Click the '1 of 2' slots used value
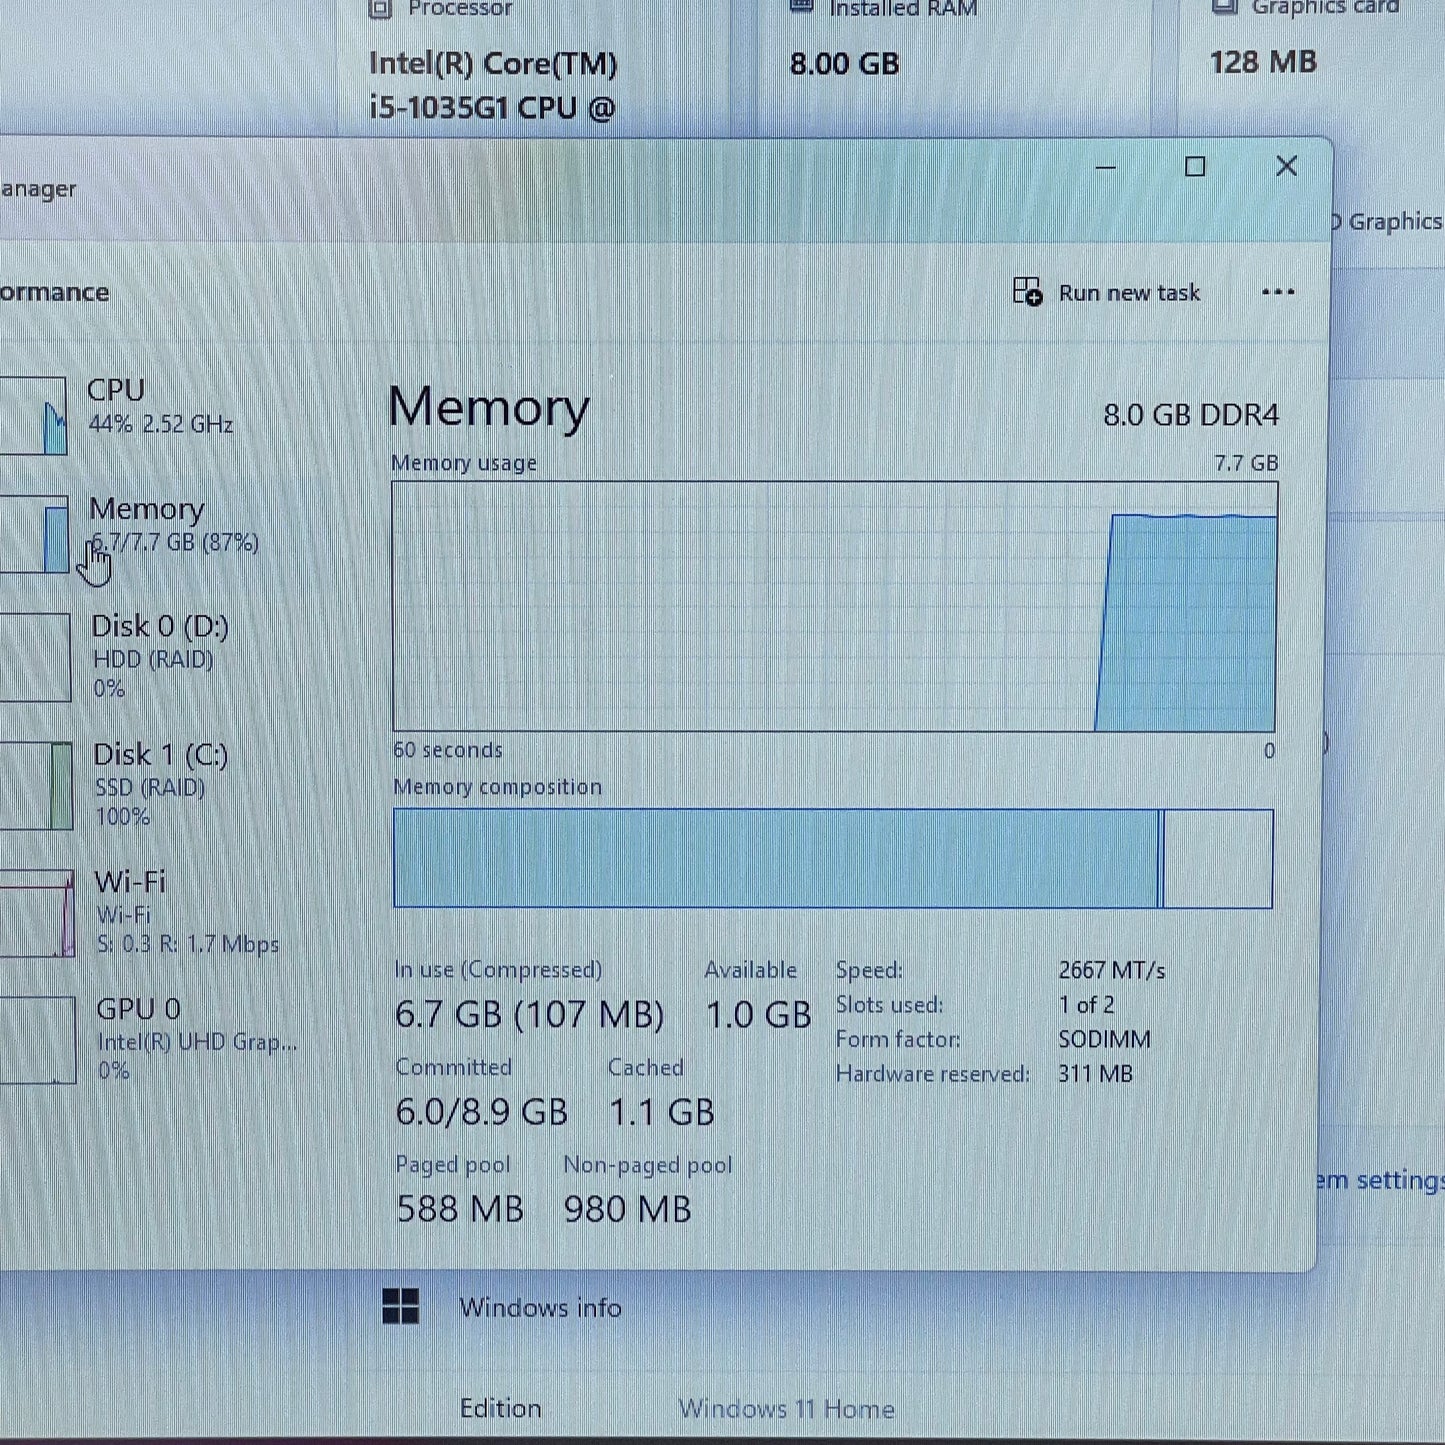Image resolution: width=1445 pixels, height=1445 pixels. [1087, 1005]
